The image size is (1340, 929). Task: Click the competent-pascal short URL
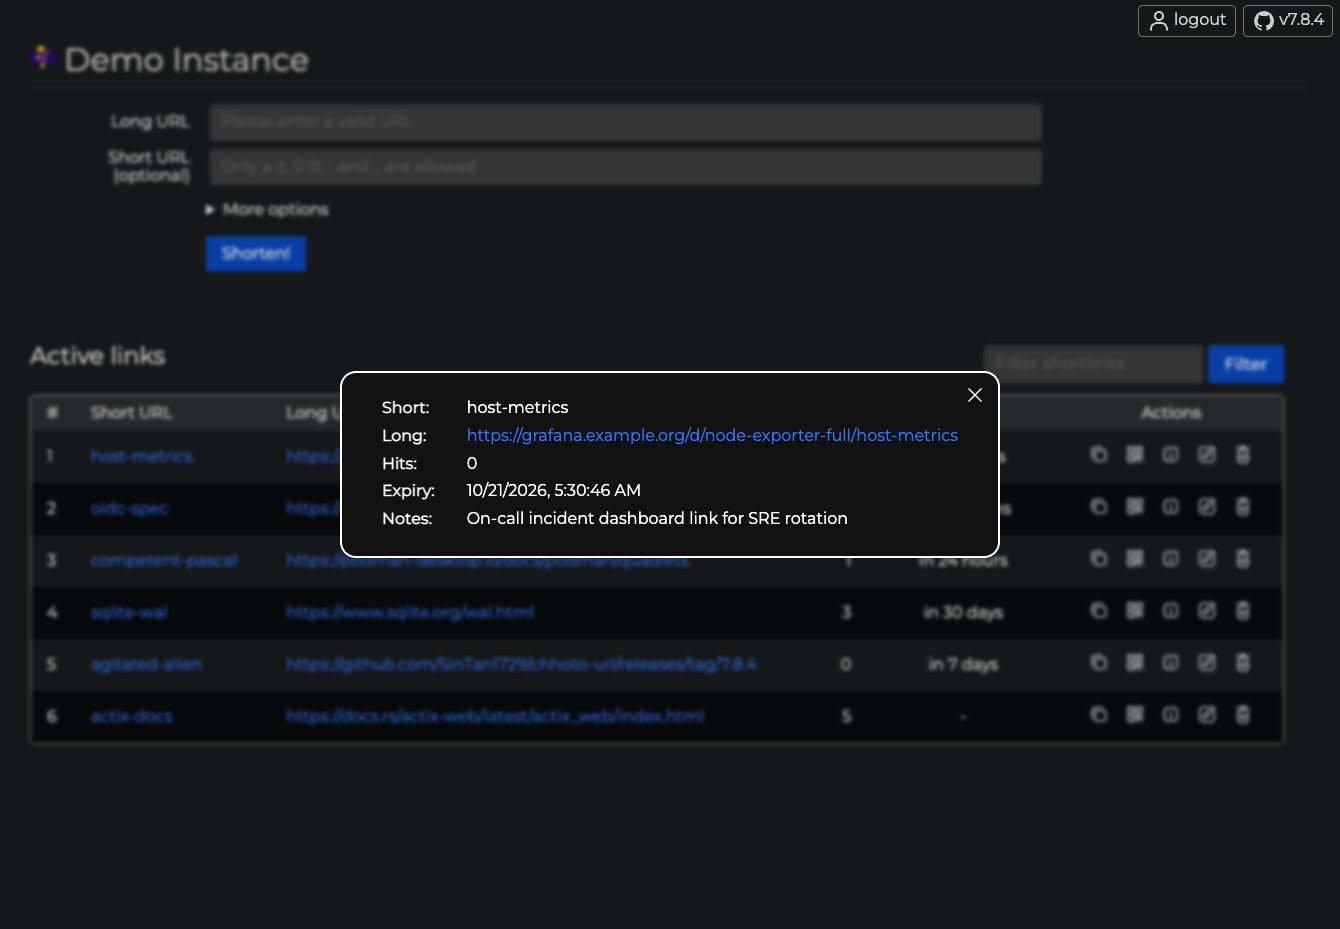coord(164,560)
